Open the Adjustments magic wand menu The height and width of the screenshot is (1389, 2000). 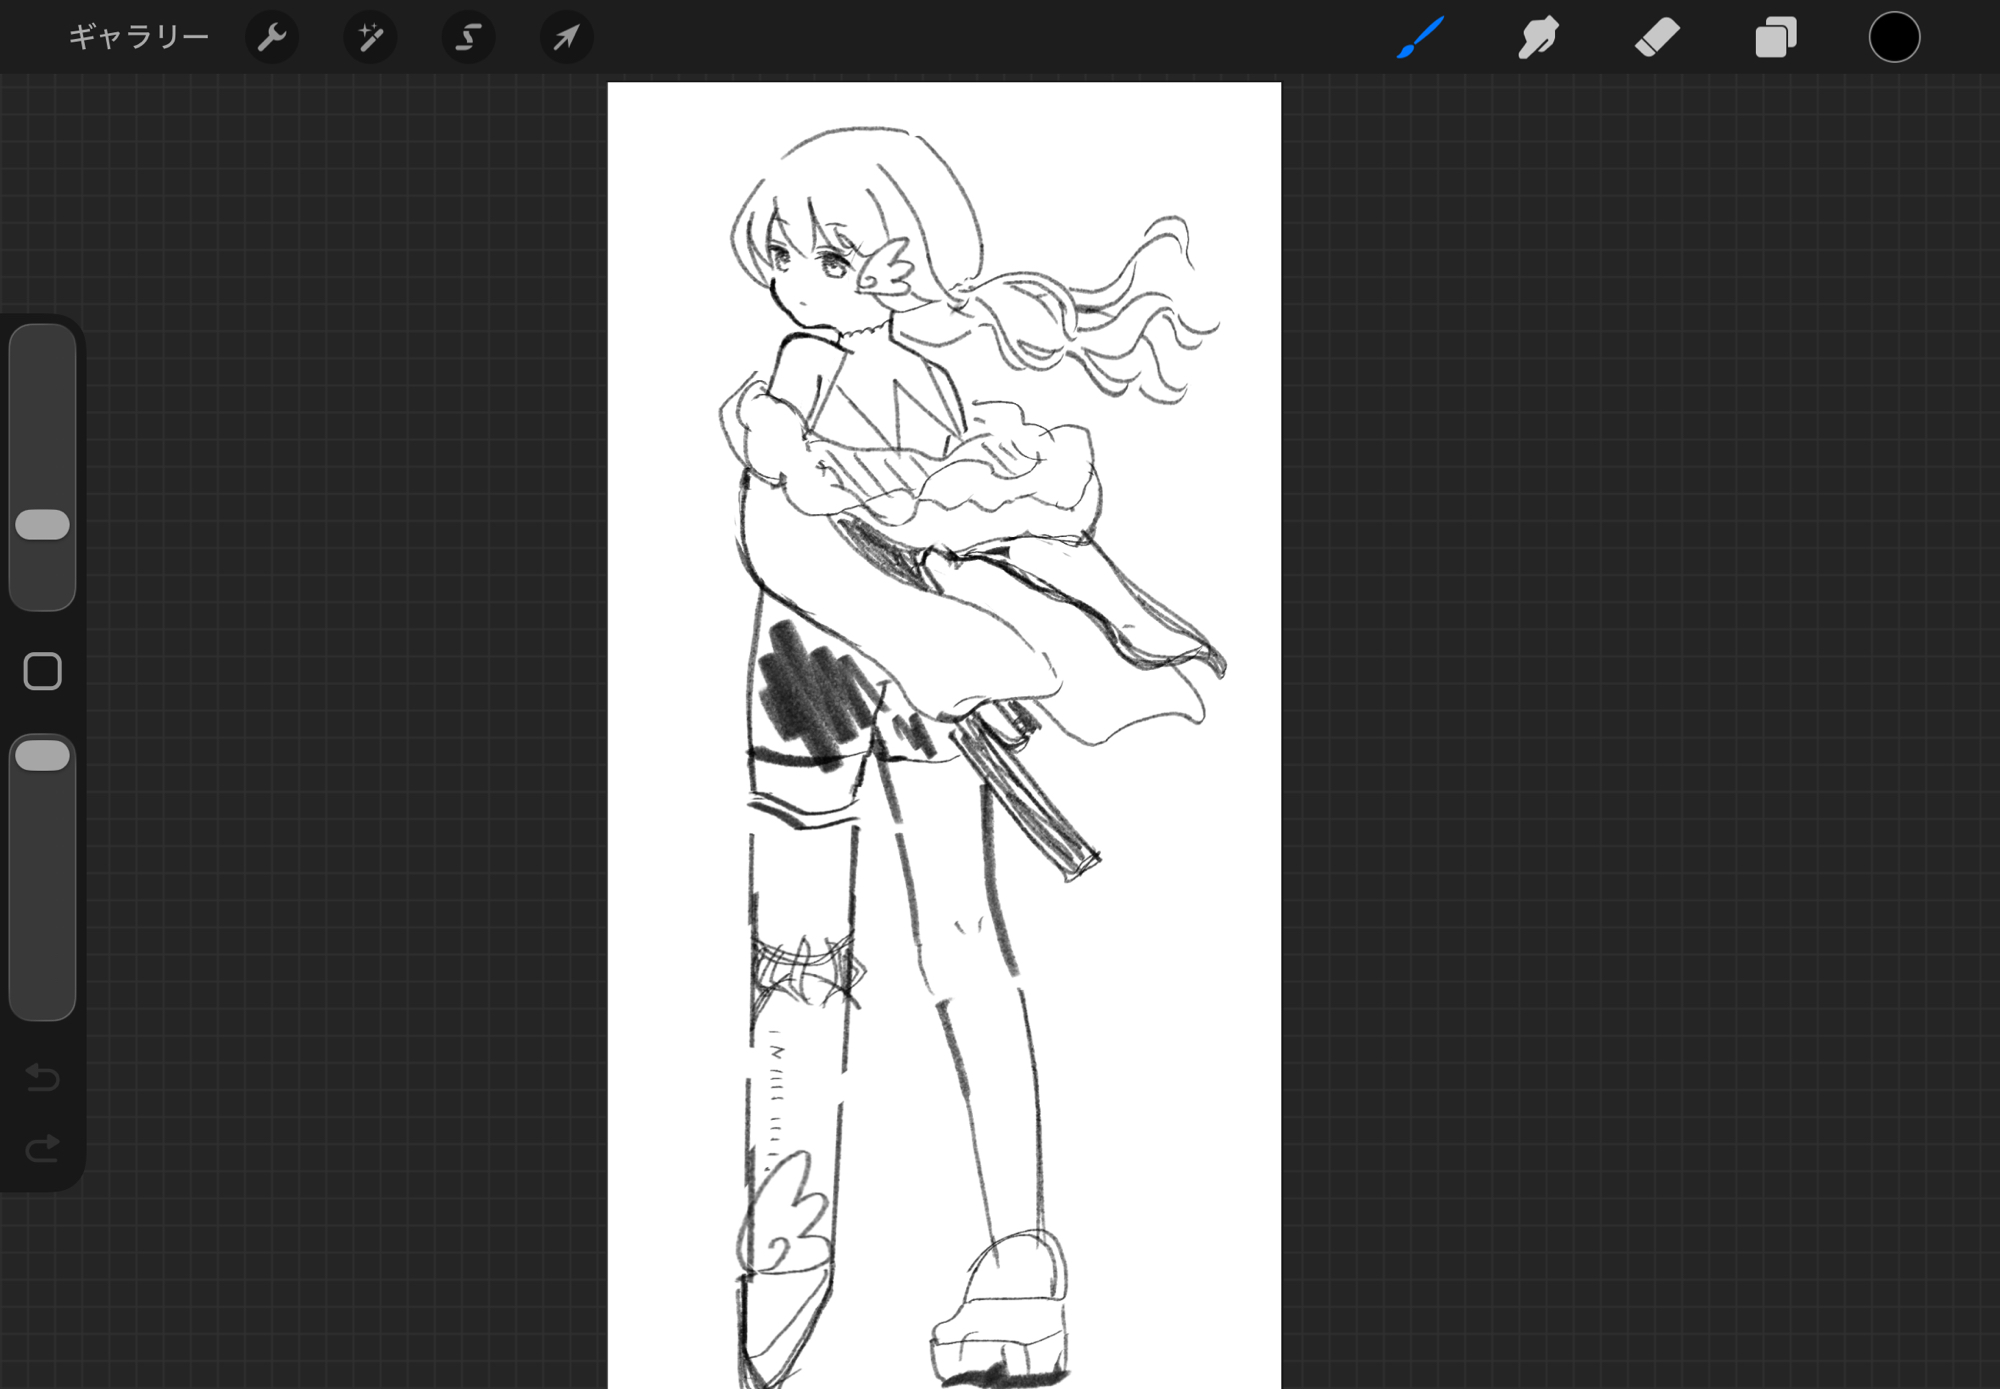[370, 38]
